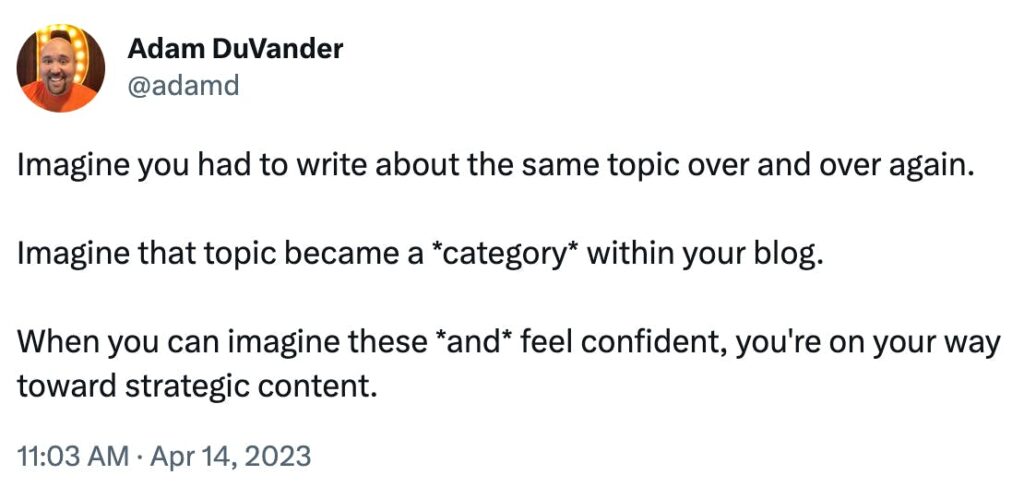
Task: Click the orange shirt in the avatar
Action: [x=59, y=99]
